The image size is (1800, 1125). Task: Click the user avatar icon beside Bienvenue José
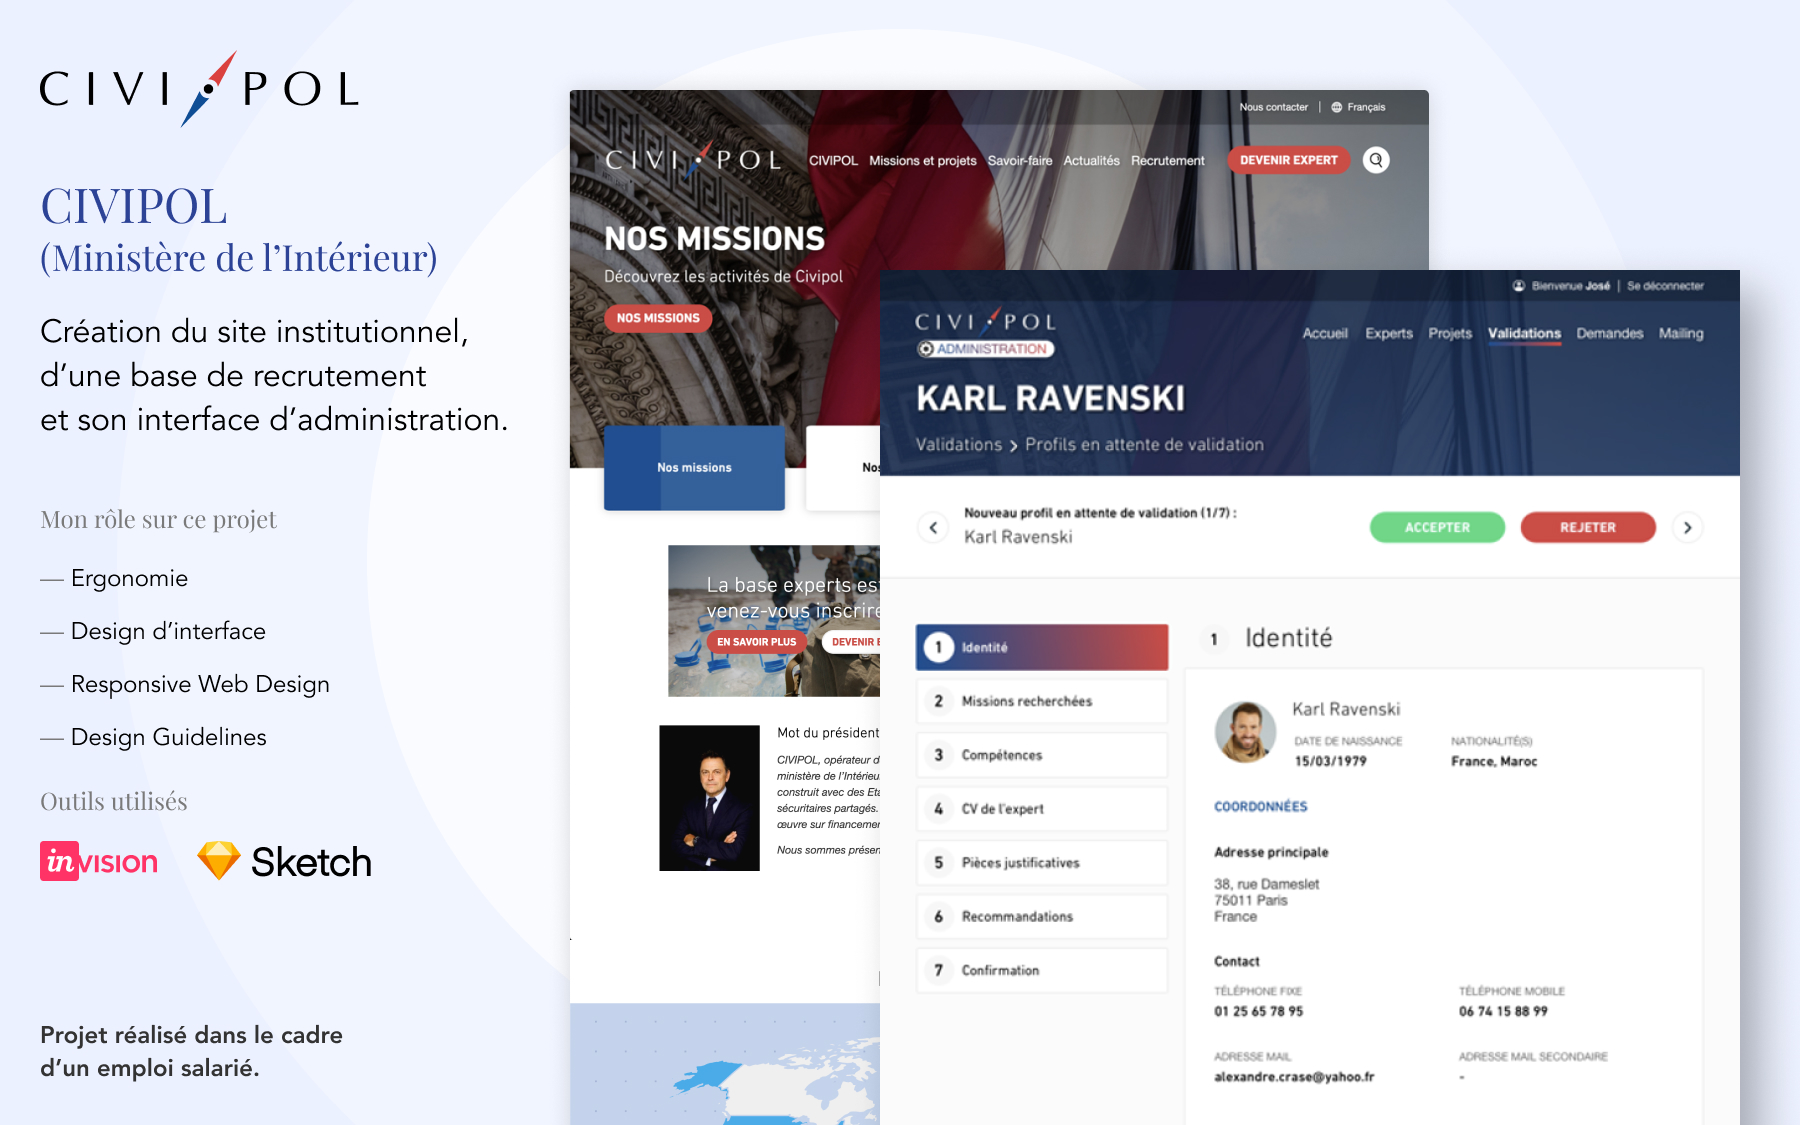(1519, 286)
